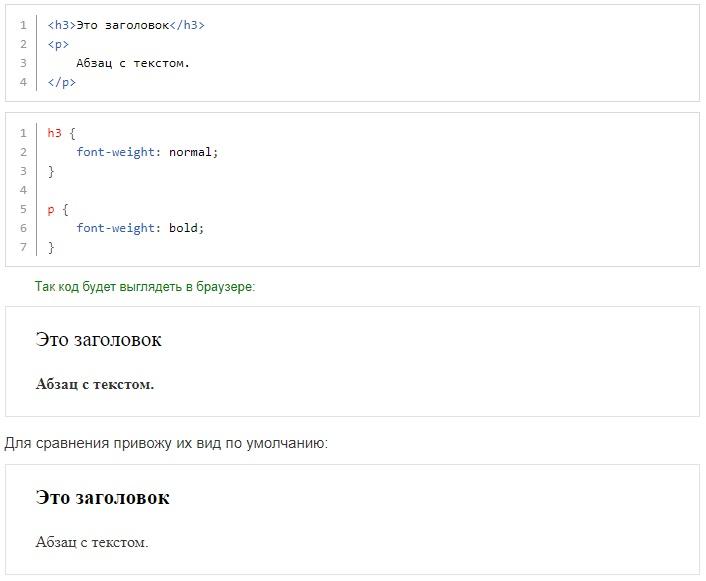Click the bold default 'Это заголовок' heading
The width and height of the screenshot is (706, 581).
pos(103,498)
